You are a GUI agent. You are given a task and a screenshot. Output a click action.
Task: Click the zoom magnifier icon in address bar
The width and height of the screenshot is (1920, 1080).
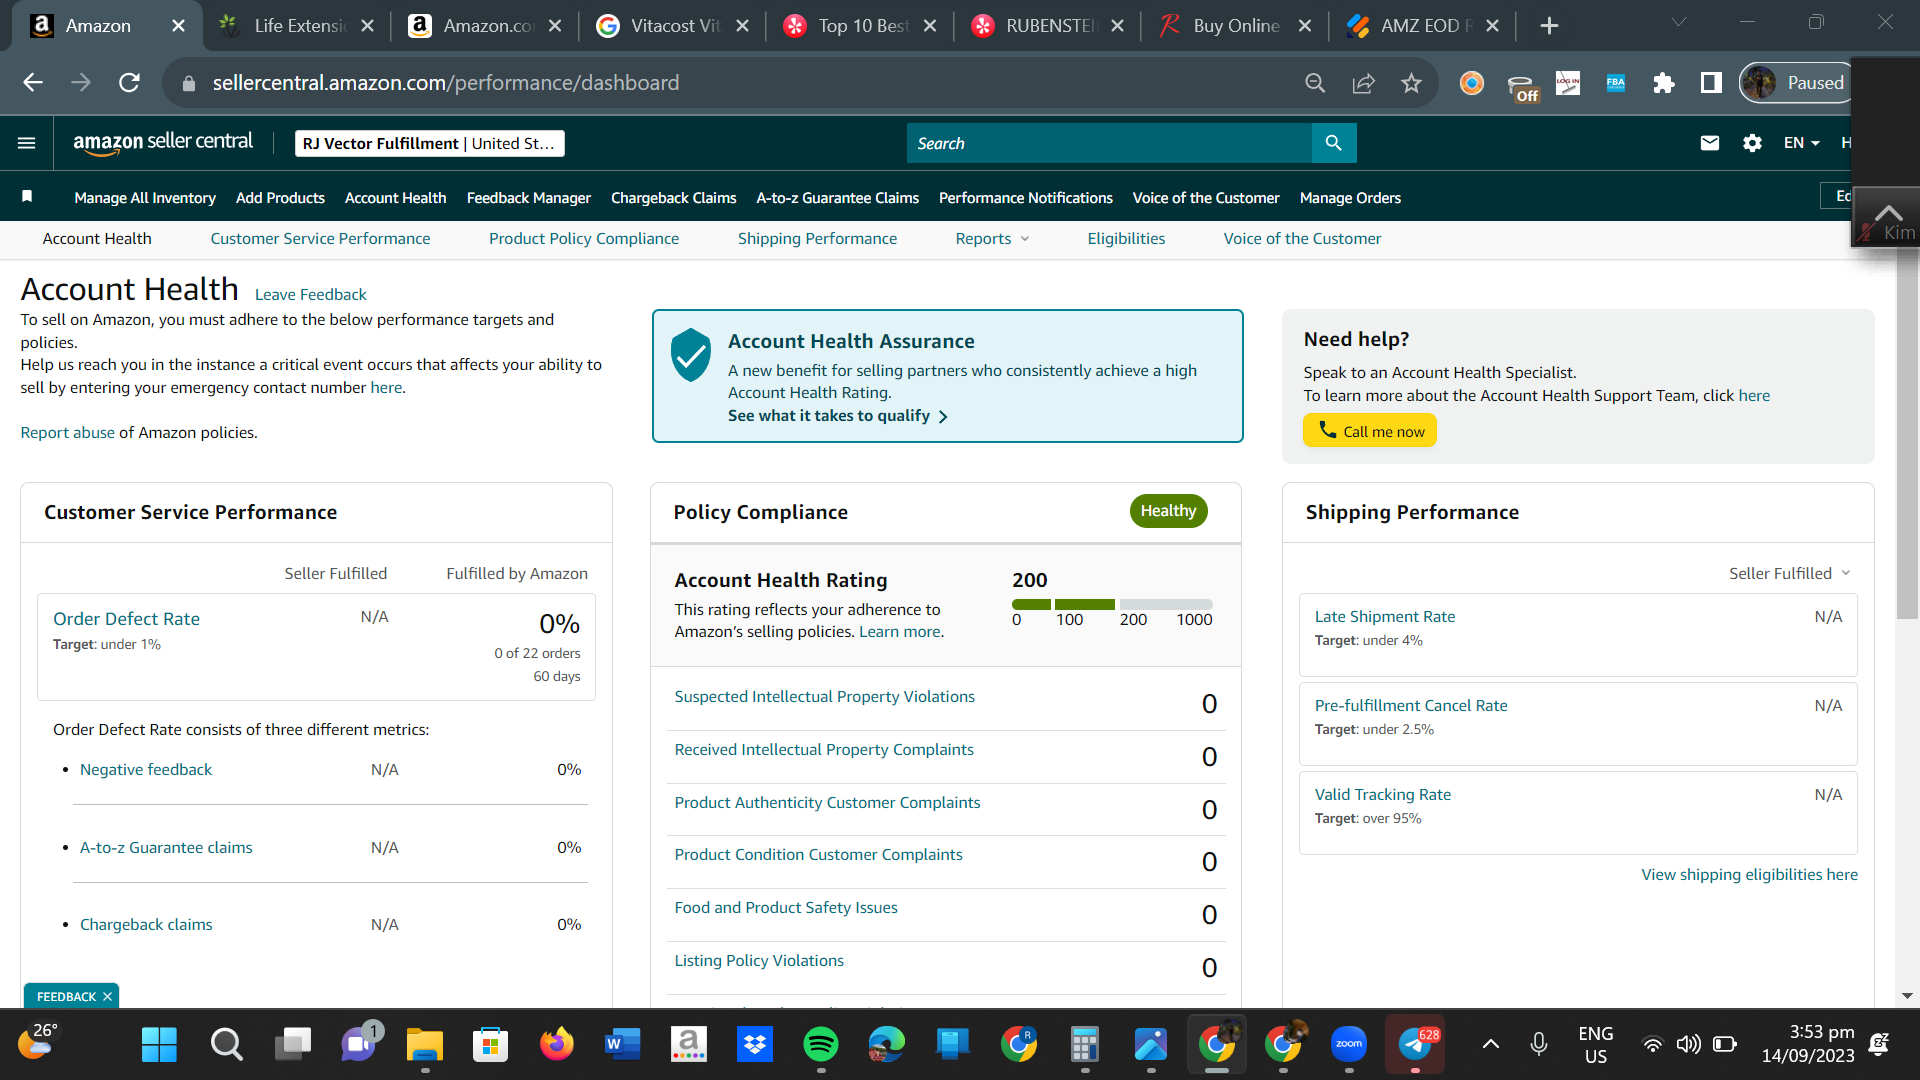pos(1315,83)
